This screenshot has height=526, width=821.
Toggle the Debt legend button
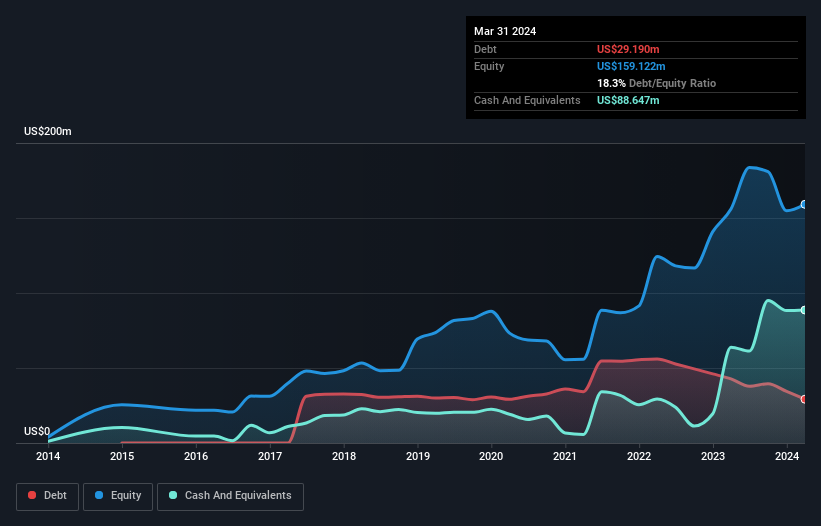[48, 496]
